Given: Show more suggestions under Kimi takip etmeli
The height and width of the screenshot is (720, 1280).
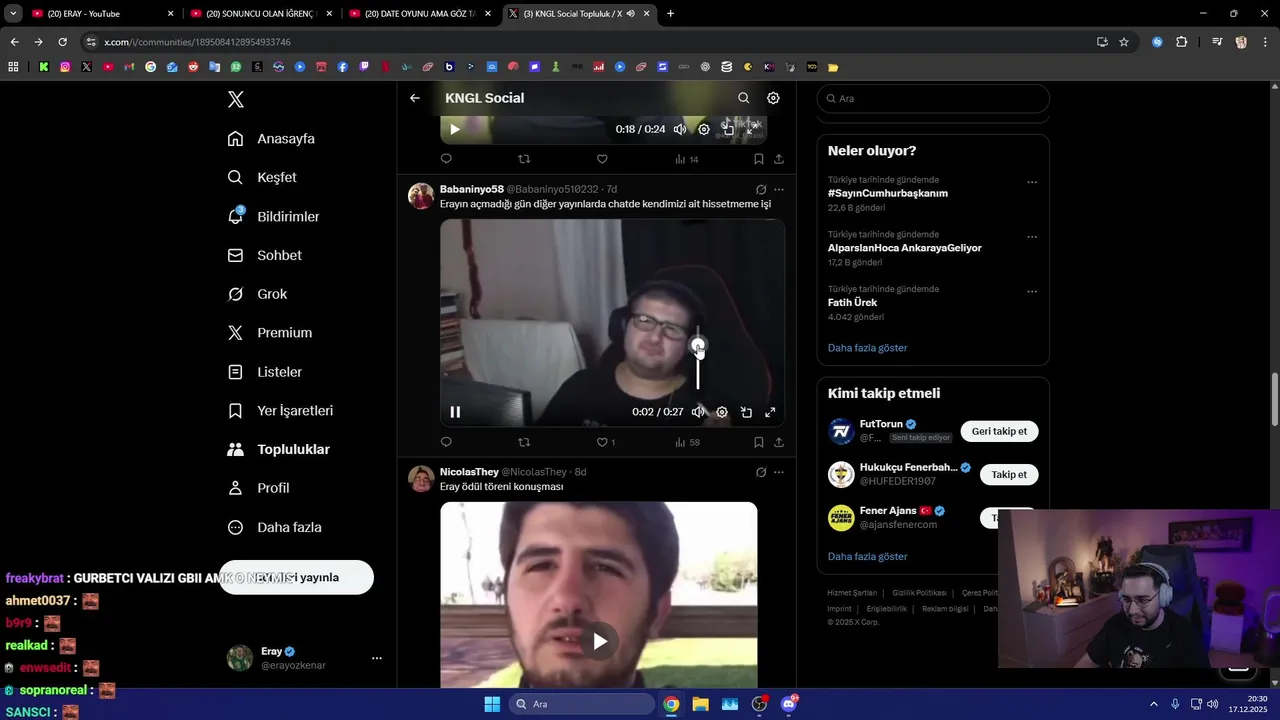Looking at the screenshot, I should [x=868, y=556].
